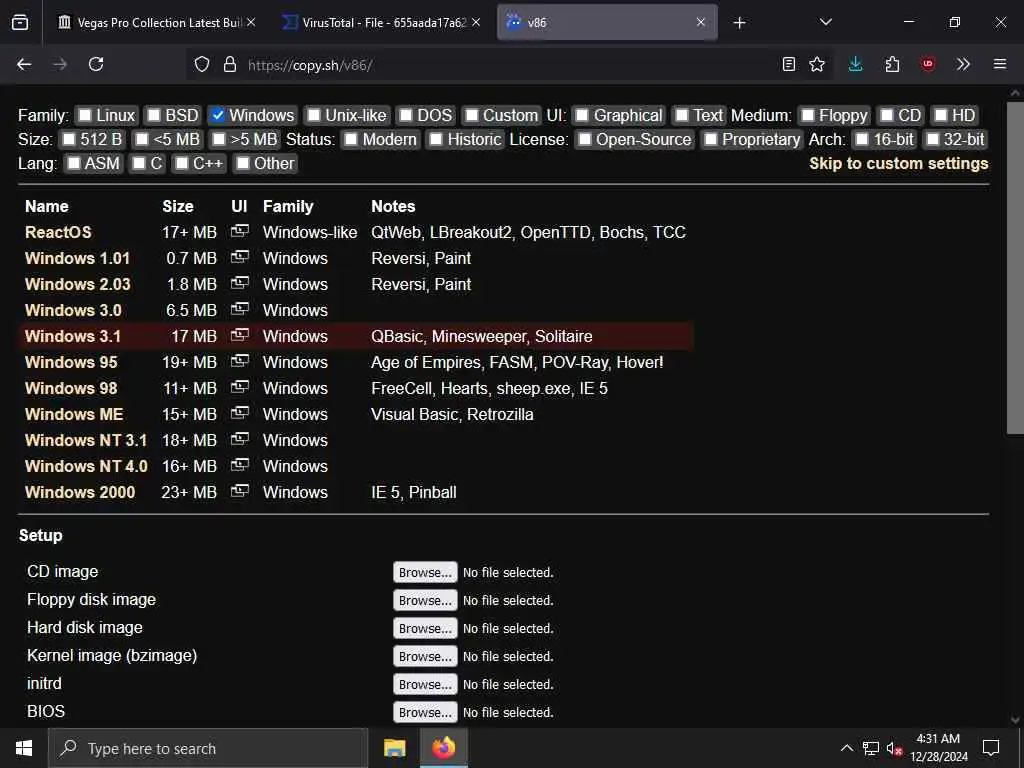This screenshot has height=768, width=1024.
Task: Click the graphical UI icon for ReactOS
Action: click(x=240, y=231)
